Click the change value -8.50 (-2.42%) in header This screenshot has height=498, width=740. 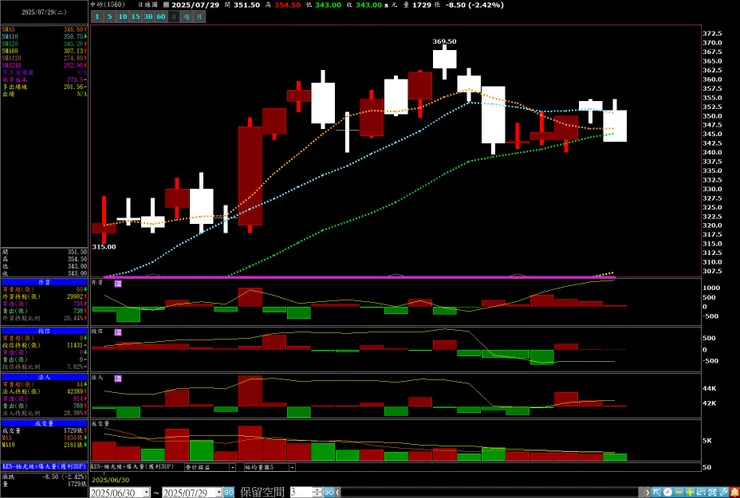coord(475,5)
